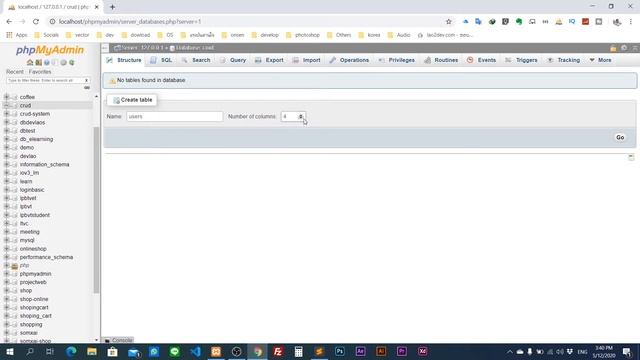This screenshot has height=360, width=640.
Task: Open the Export tab
Action: click(269, 60)
